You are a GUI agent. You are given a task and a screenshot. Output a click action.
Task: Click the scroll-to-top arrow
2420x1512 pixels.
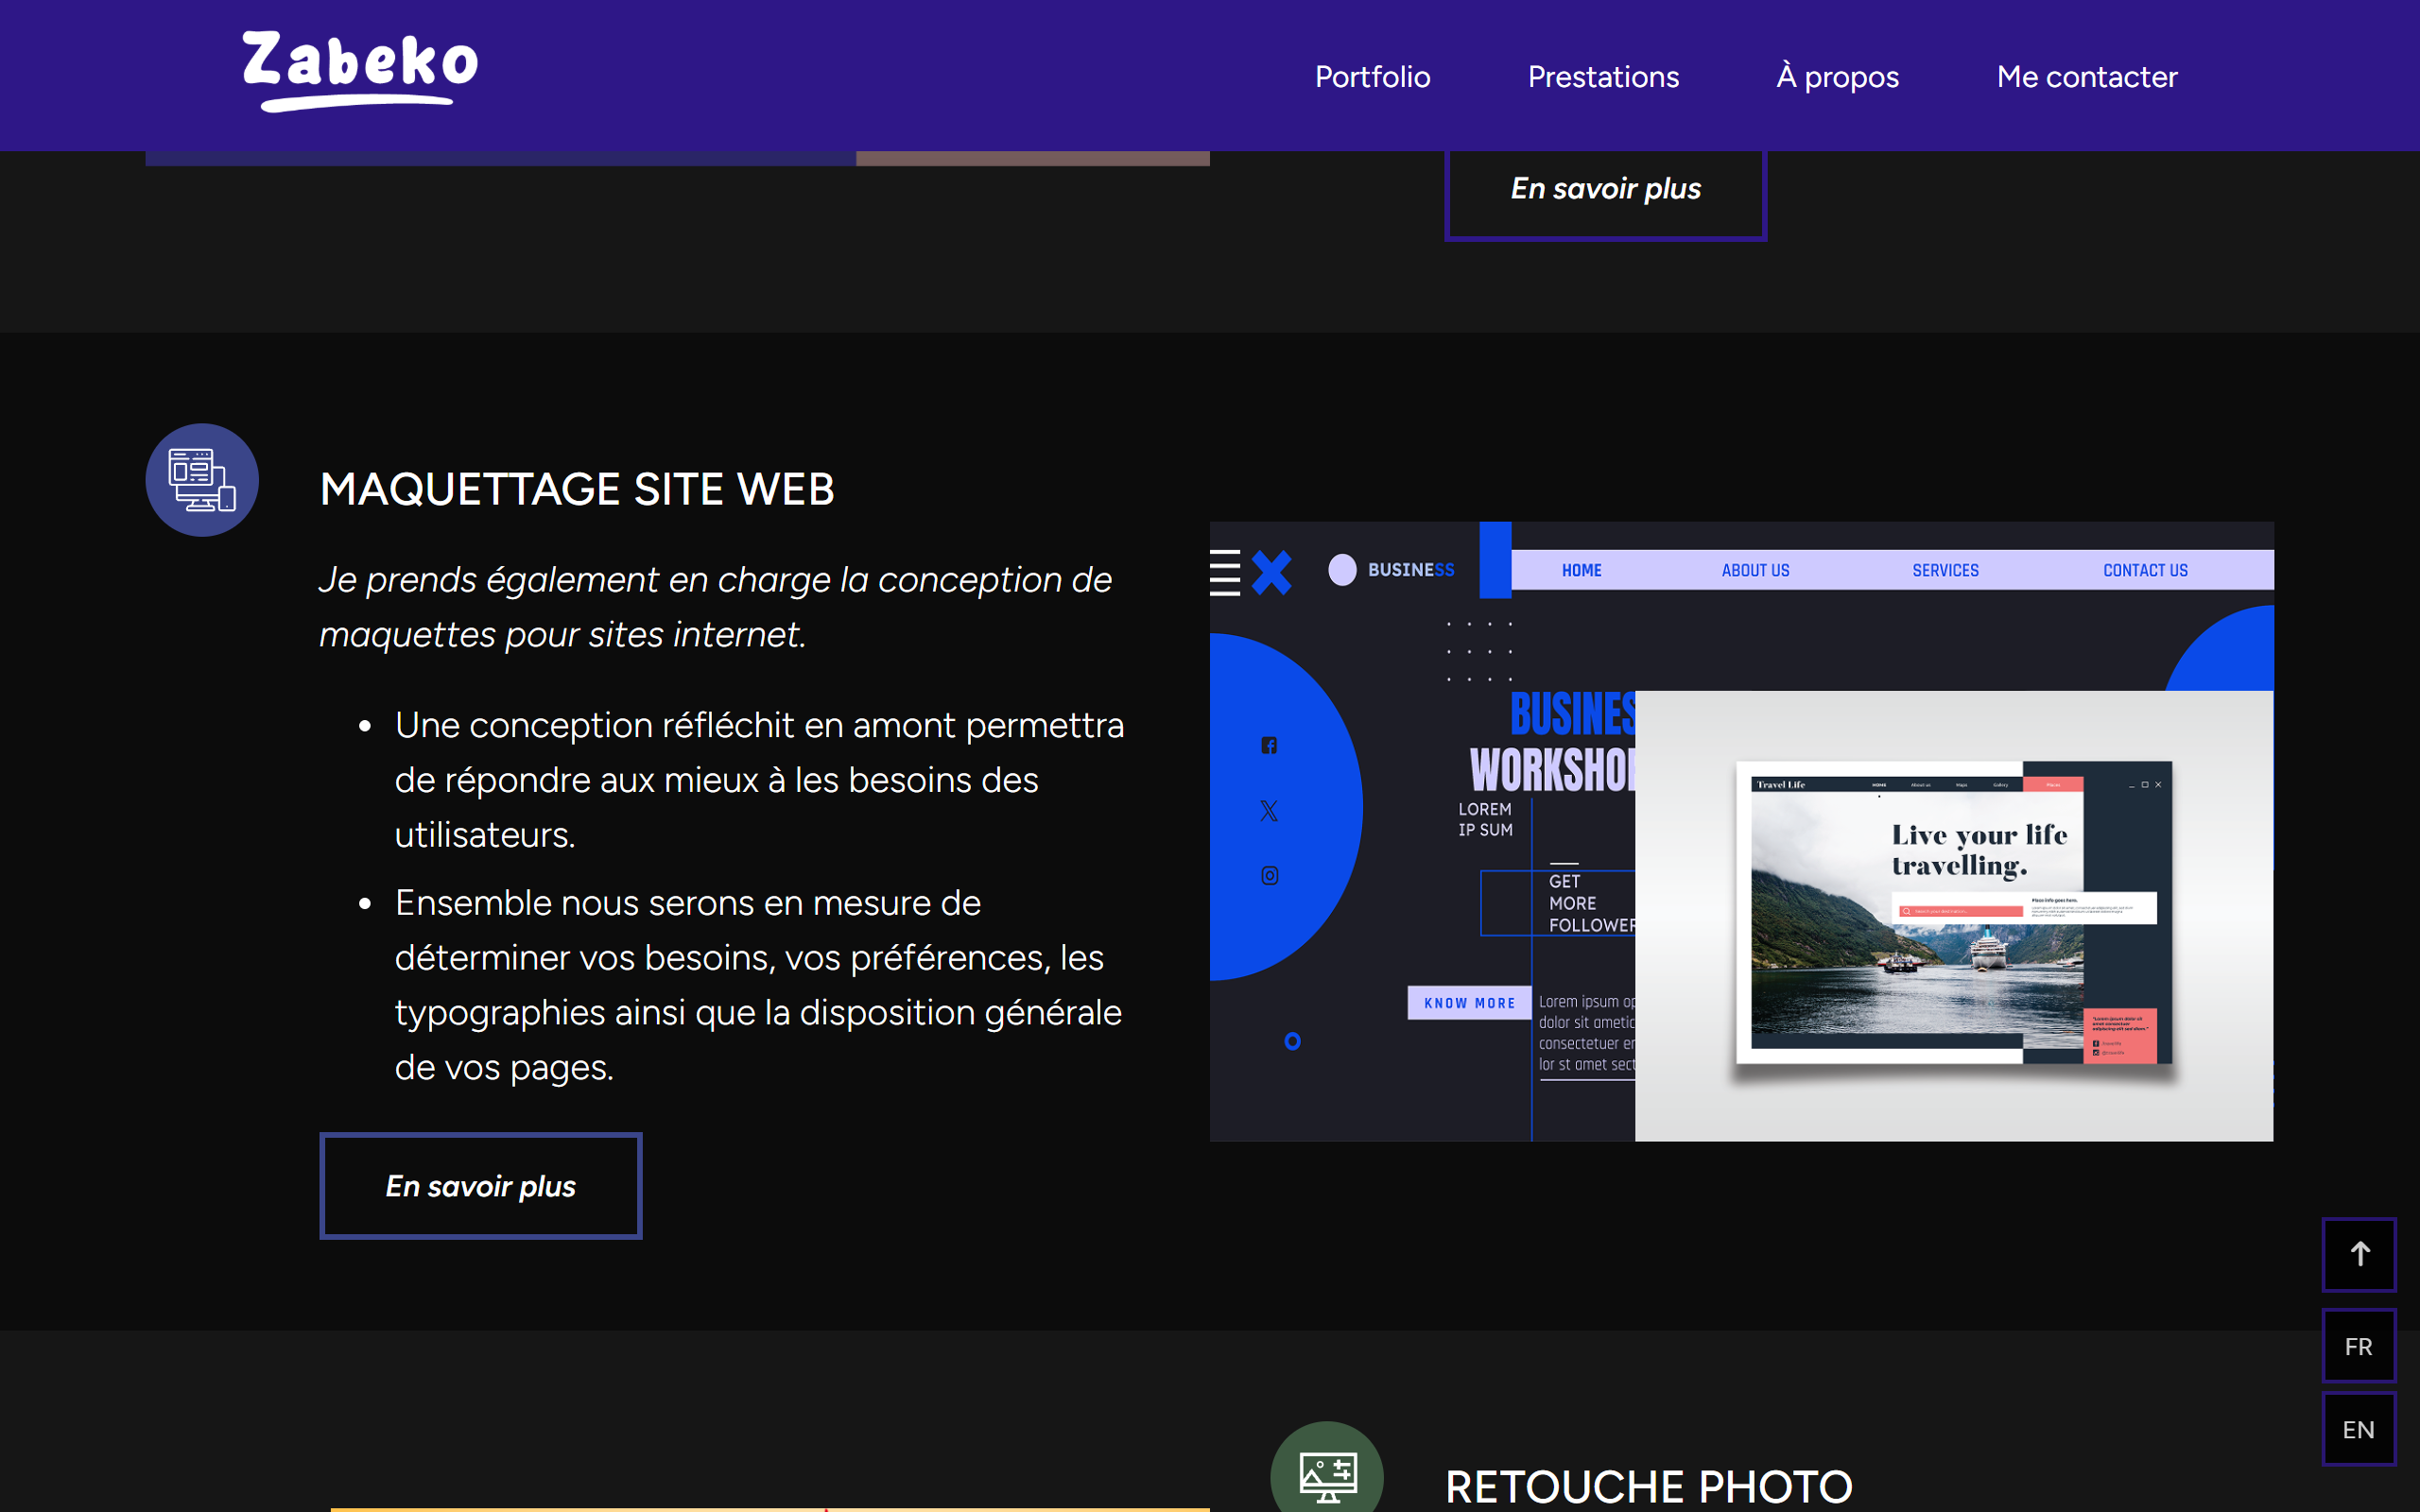pyautogui.click(x=2359, y=1254)
